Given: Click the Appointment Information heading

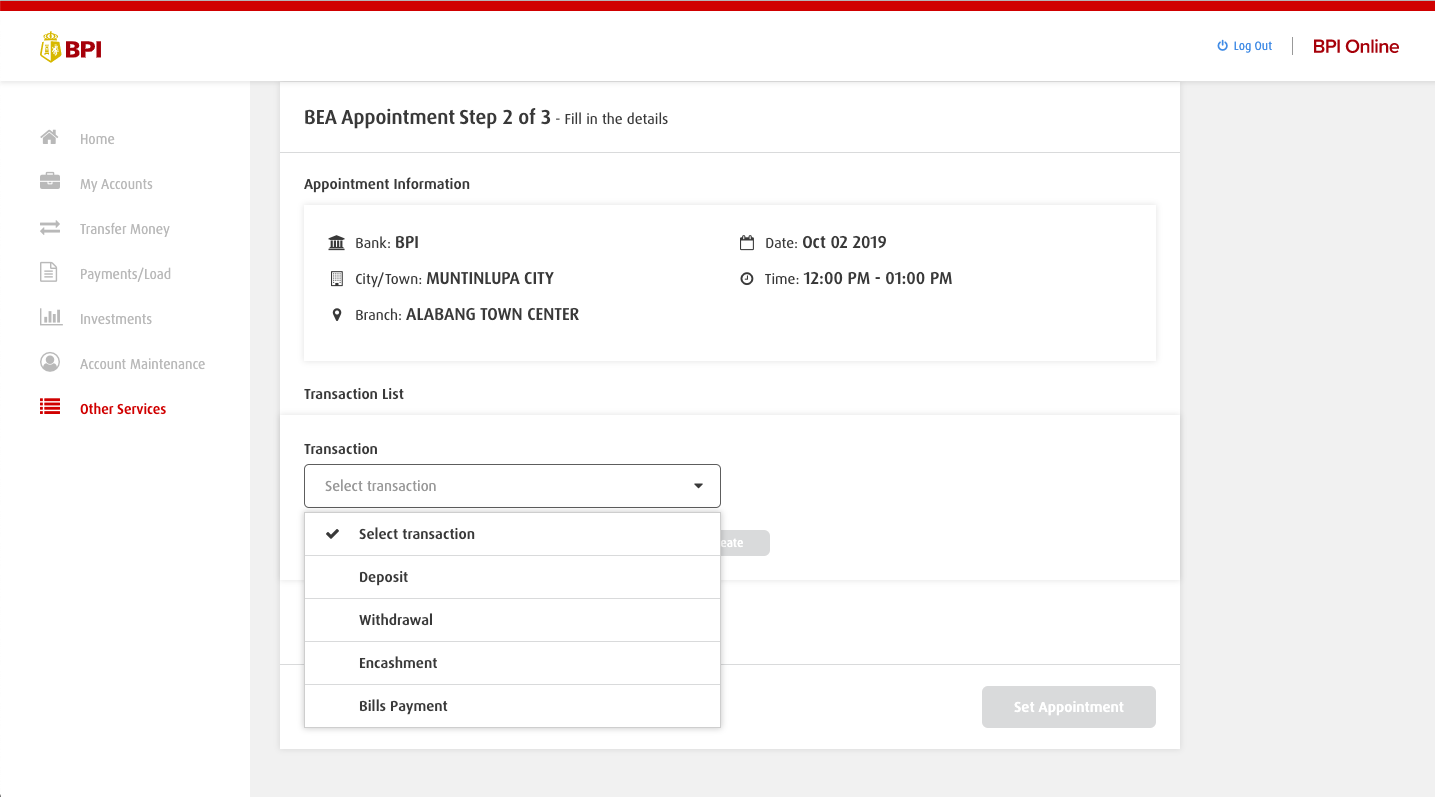Looking at the screenshot, I should click(x=387, y=184).
